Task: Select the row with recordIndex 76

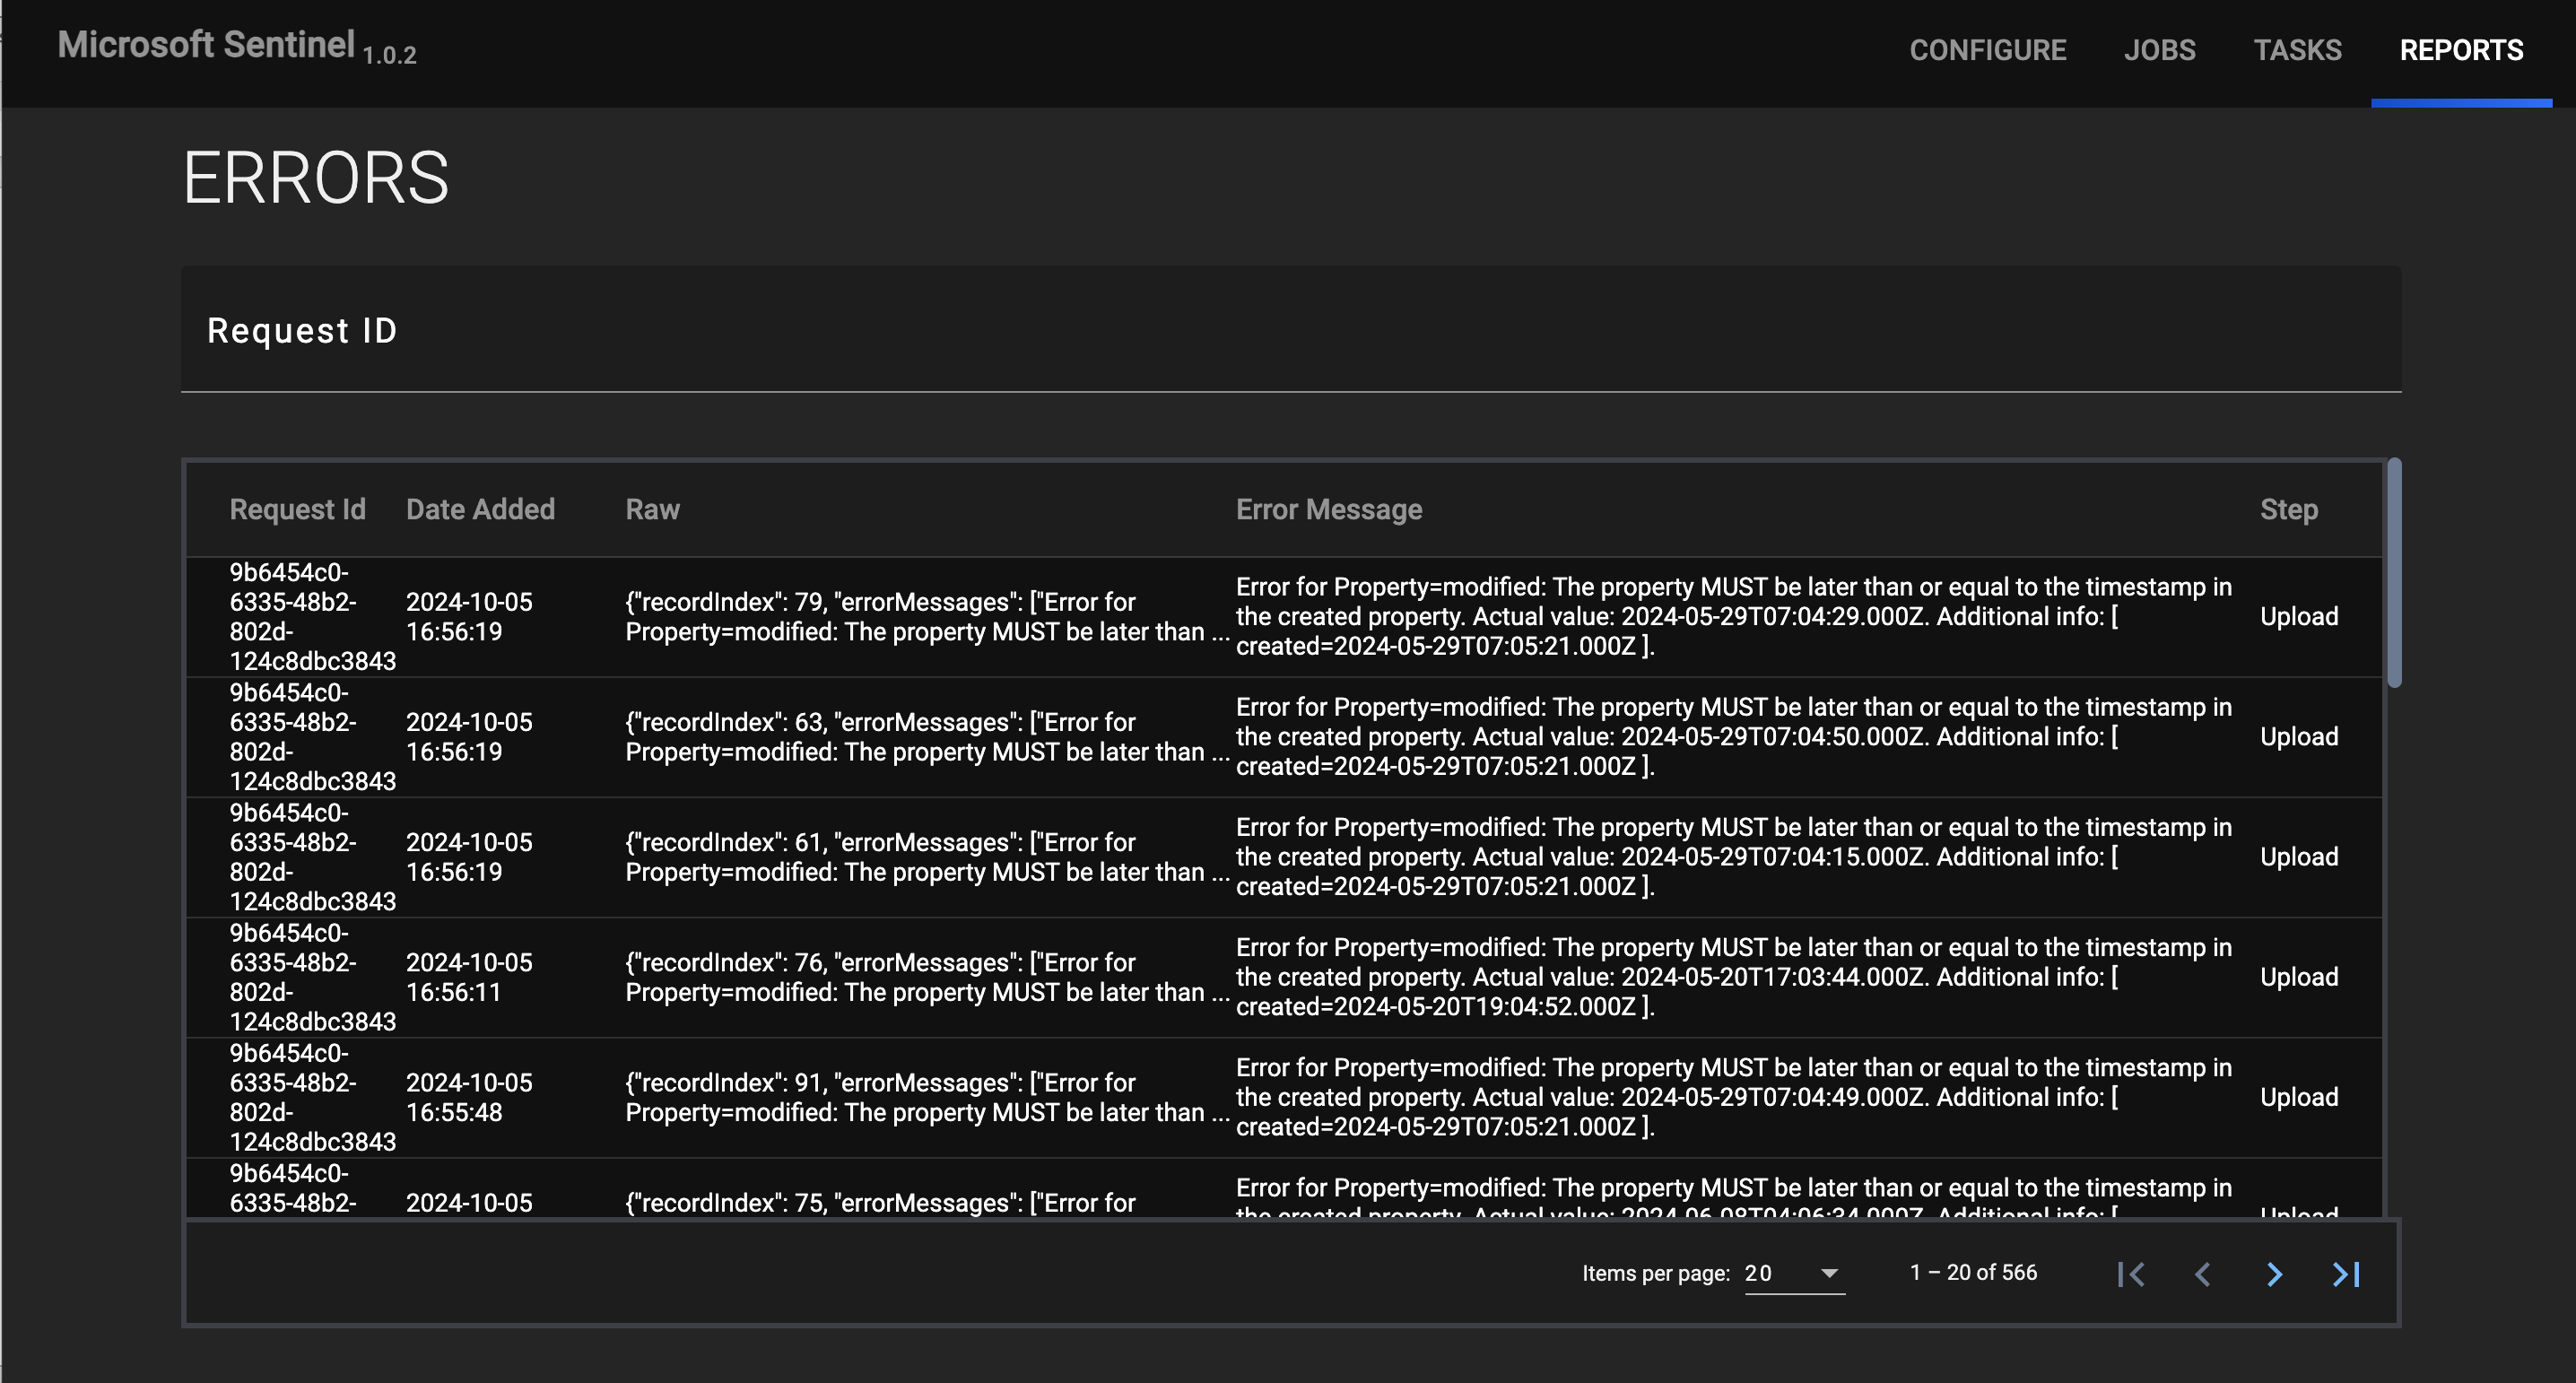Action: tap(1284, 977)
